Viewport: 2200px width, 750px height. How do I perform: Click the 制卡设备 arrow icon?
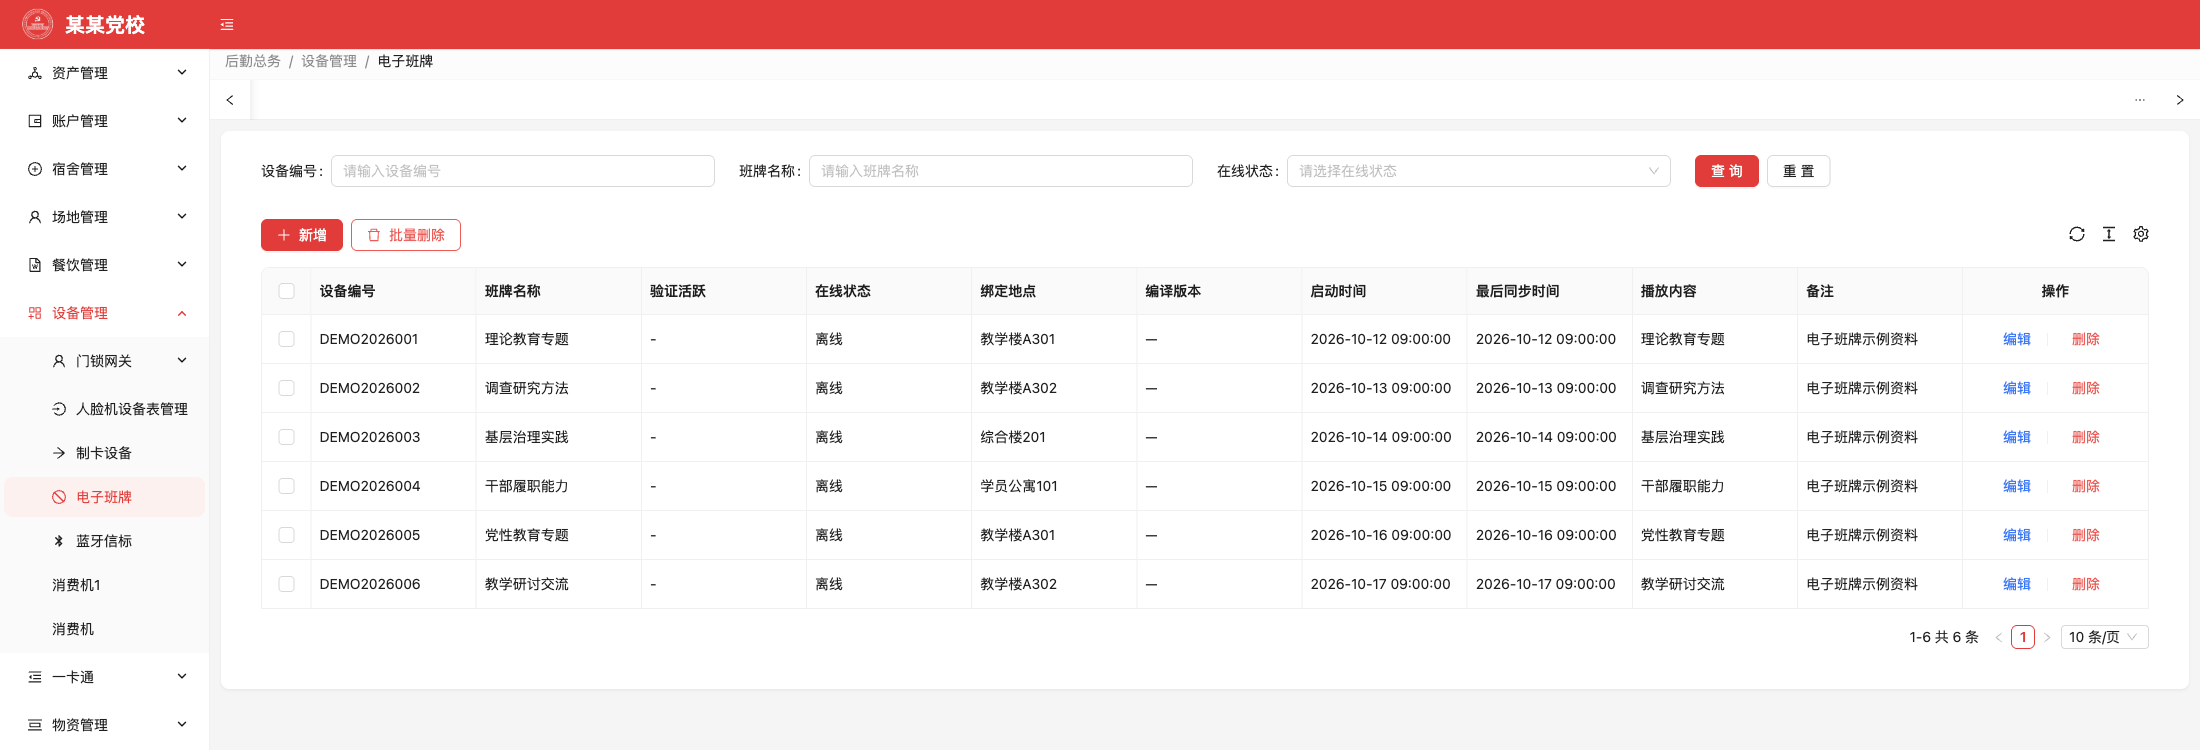point(59,453)
